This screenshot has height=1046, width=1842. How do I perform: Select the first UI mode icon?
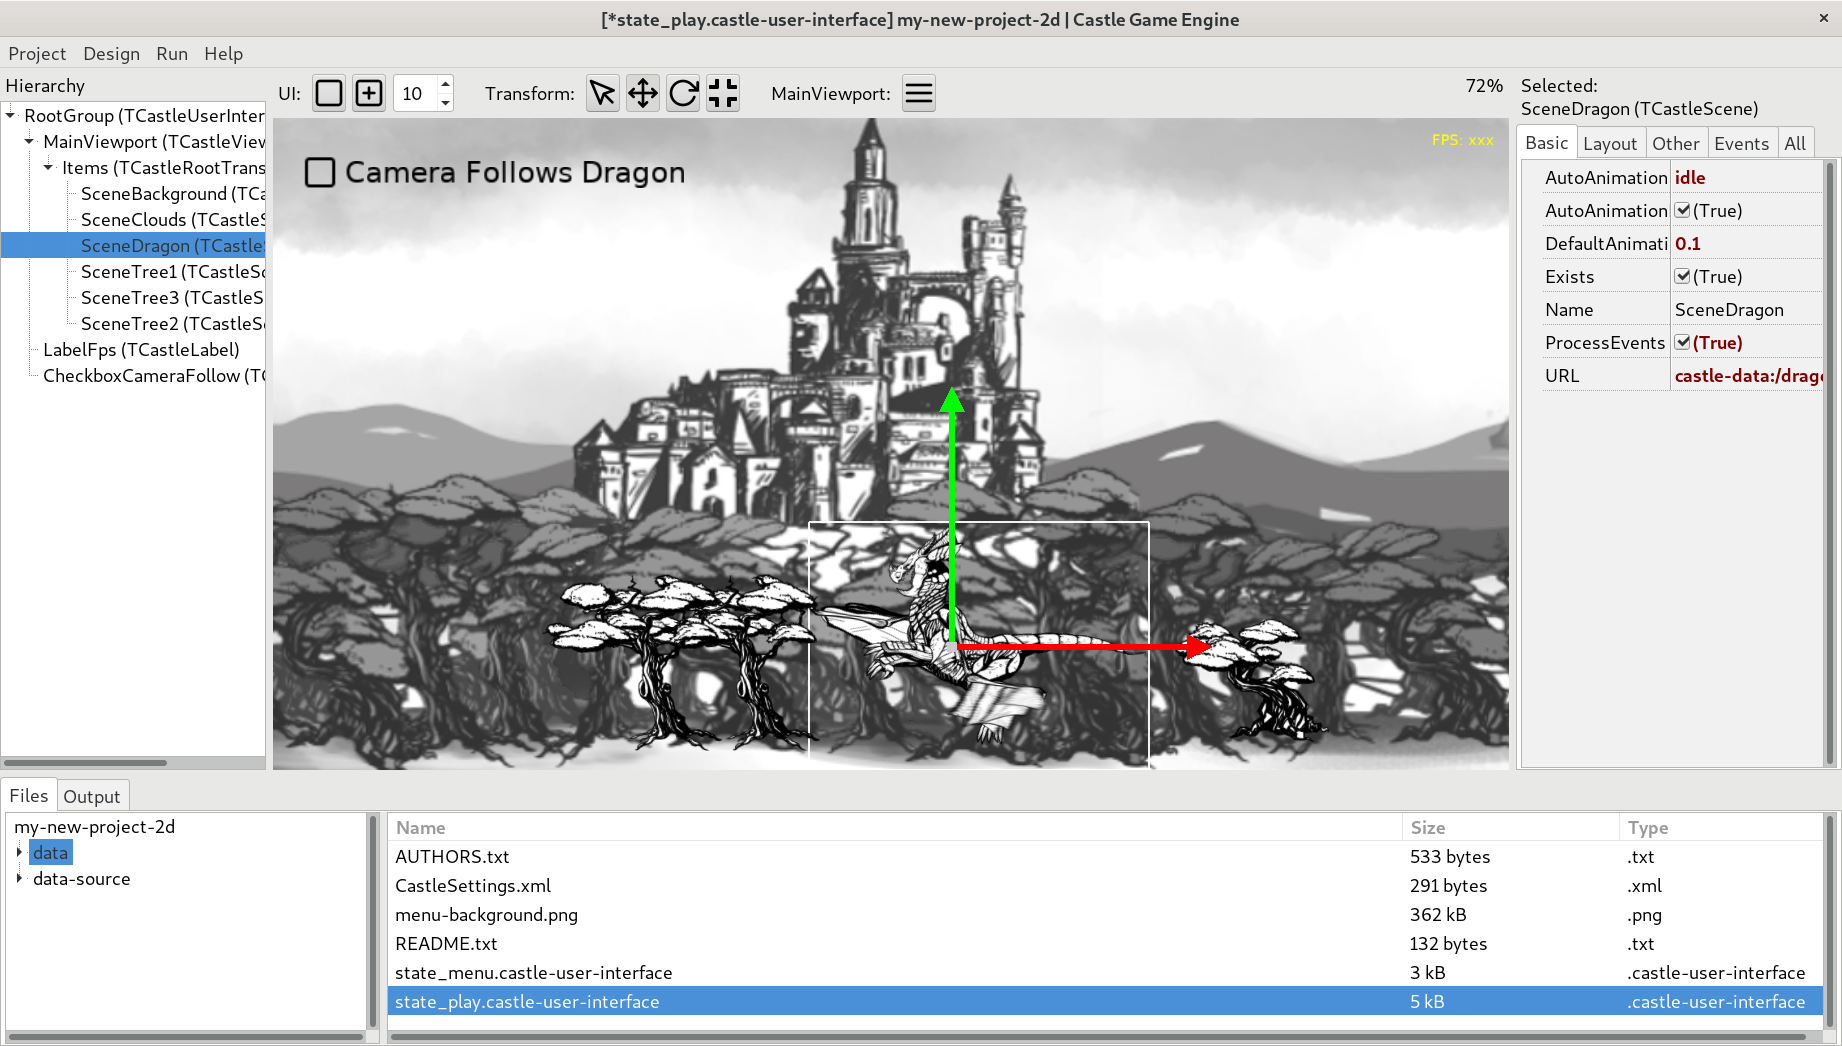coord(328,93)
